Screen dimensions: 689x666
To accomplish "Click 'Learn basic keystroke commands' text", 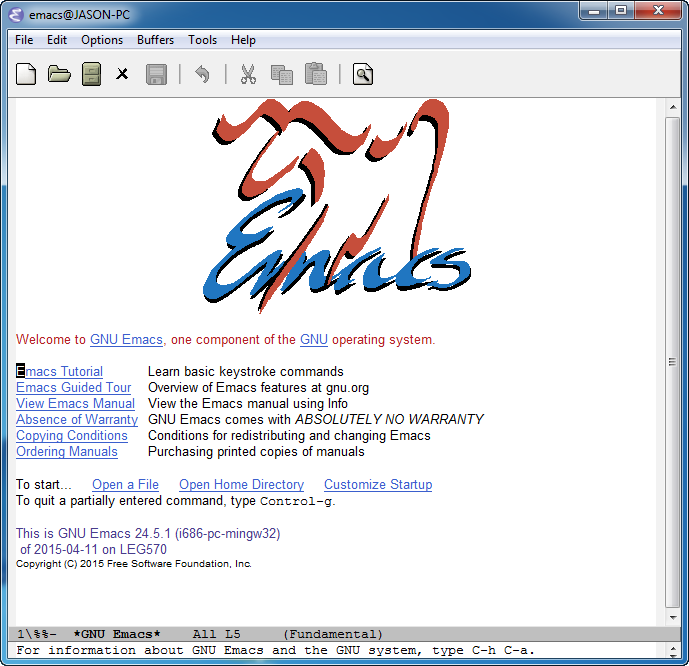I will (246, 372).
